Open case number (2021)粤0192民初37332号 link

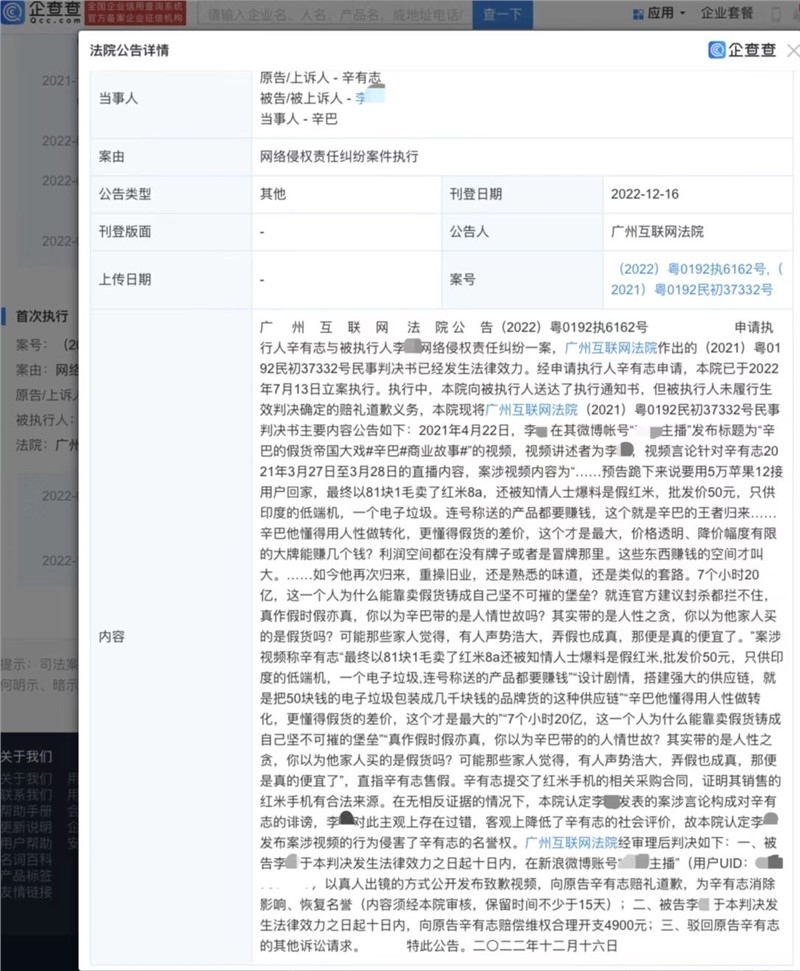pyautogui.click(x=698, y=290)
